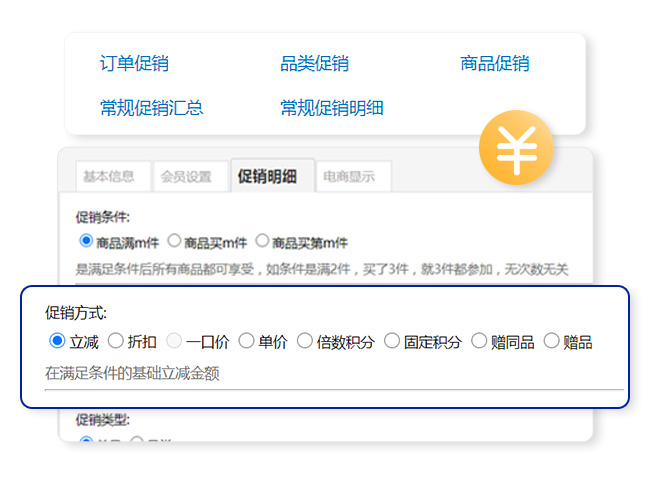The image size is (650, 488).
Task: Select the 商品买第m件 condition radio button
Action: [x=263, y=241]
